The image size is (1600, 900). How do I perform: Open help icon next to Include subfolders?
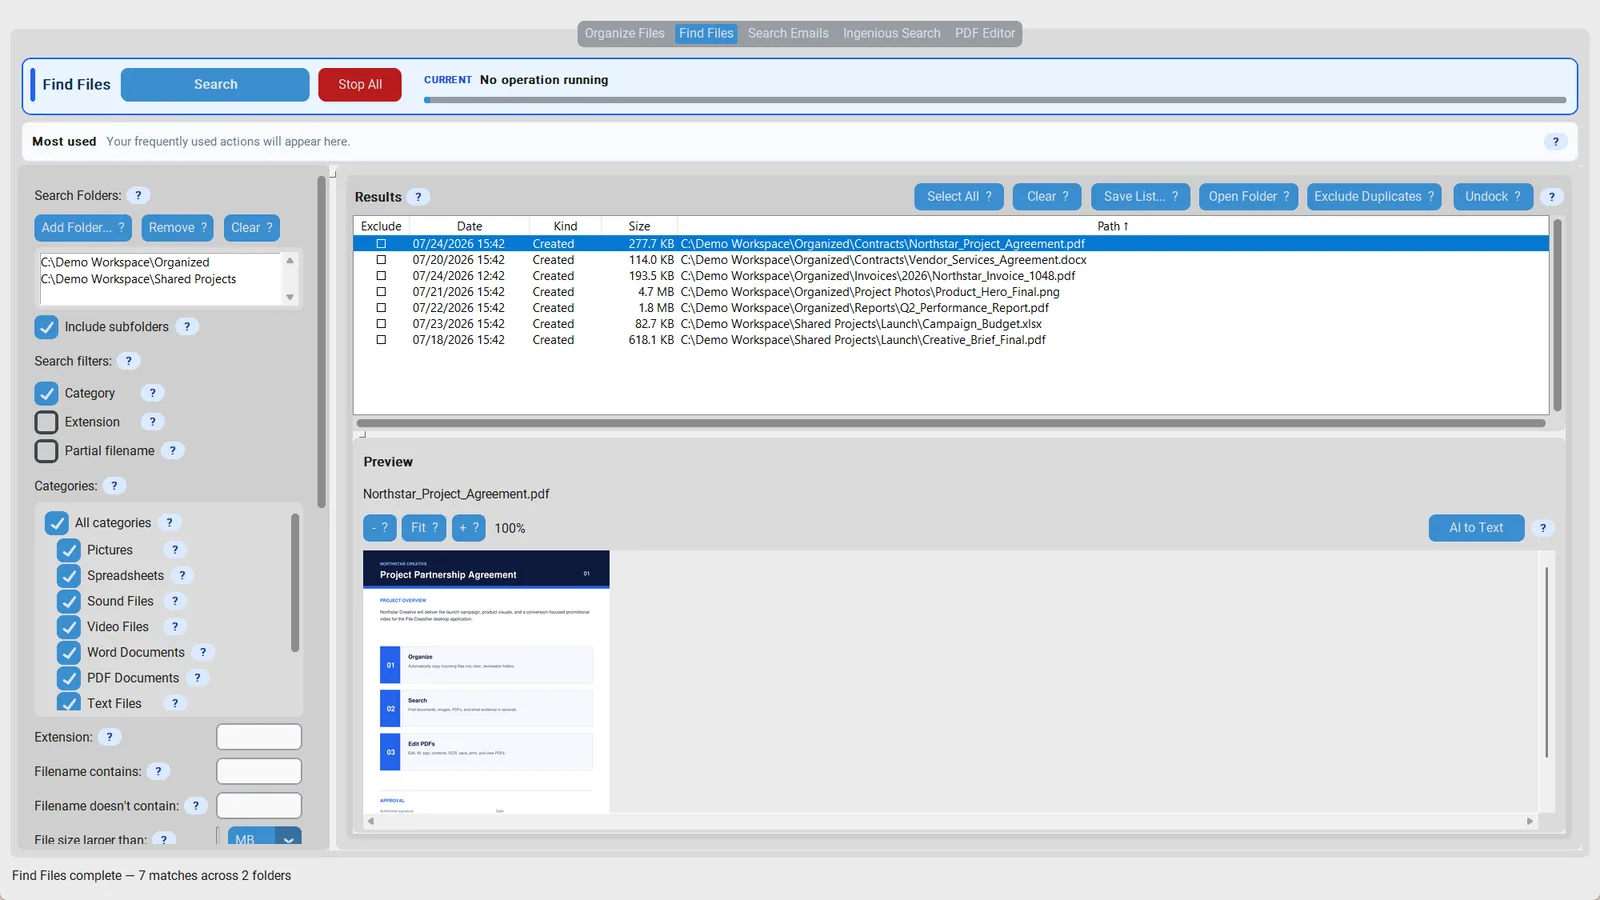pyautogui.click(x=187, y=326)
